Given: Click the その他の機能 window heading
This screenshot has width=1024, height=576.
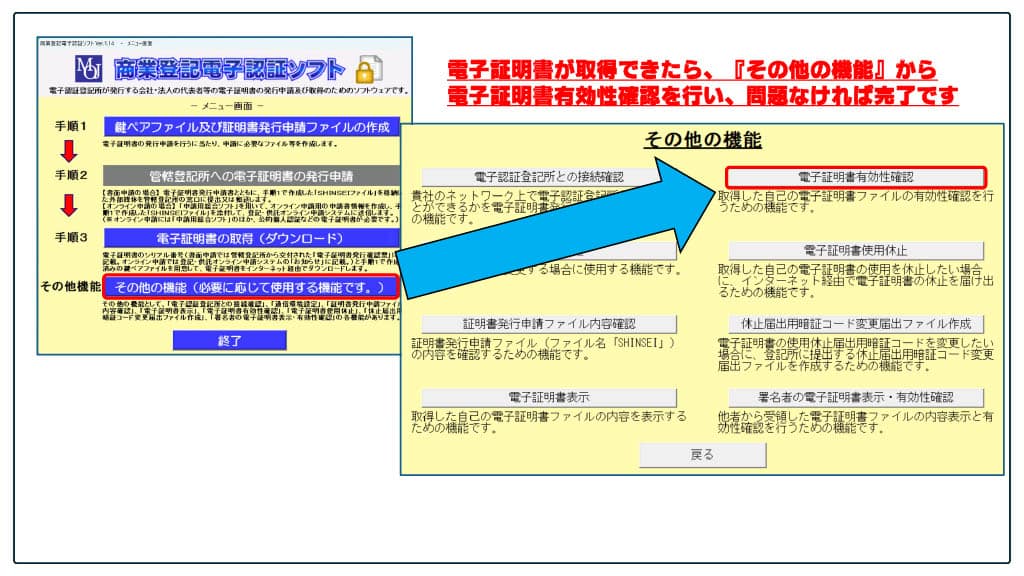Looking at the screenshot, I should coord(702,140).
